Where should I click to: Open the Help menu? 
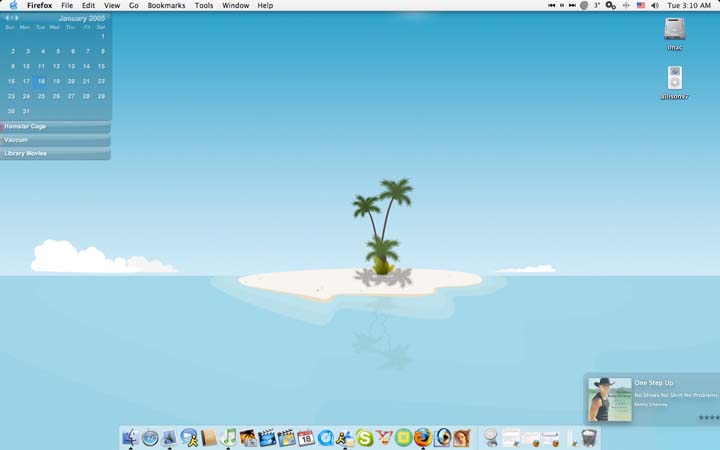click(265, 6)
